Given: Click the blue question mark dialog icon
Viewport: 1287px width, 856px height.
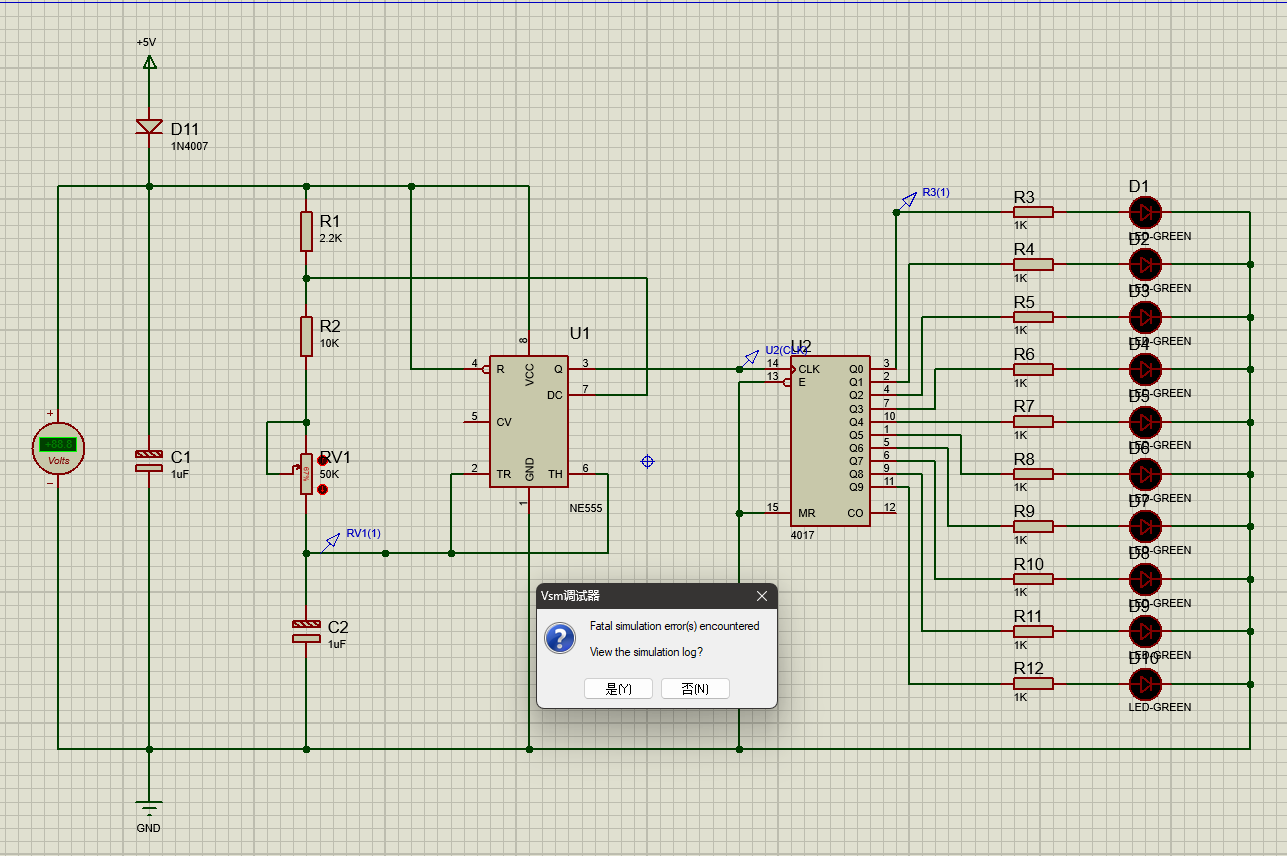Looking at the screenshot, I should [560, 638].
